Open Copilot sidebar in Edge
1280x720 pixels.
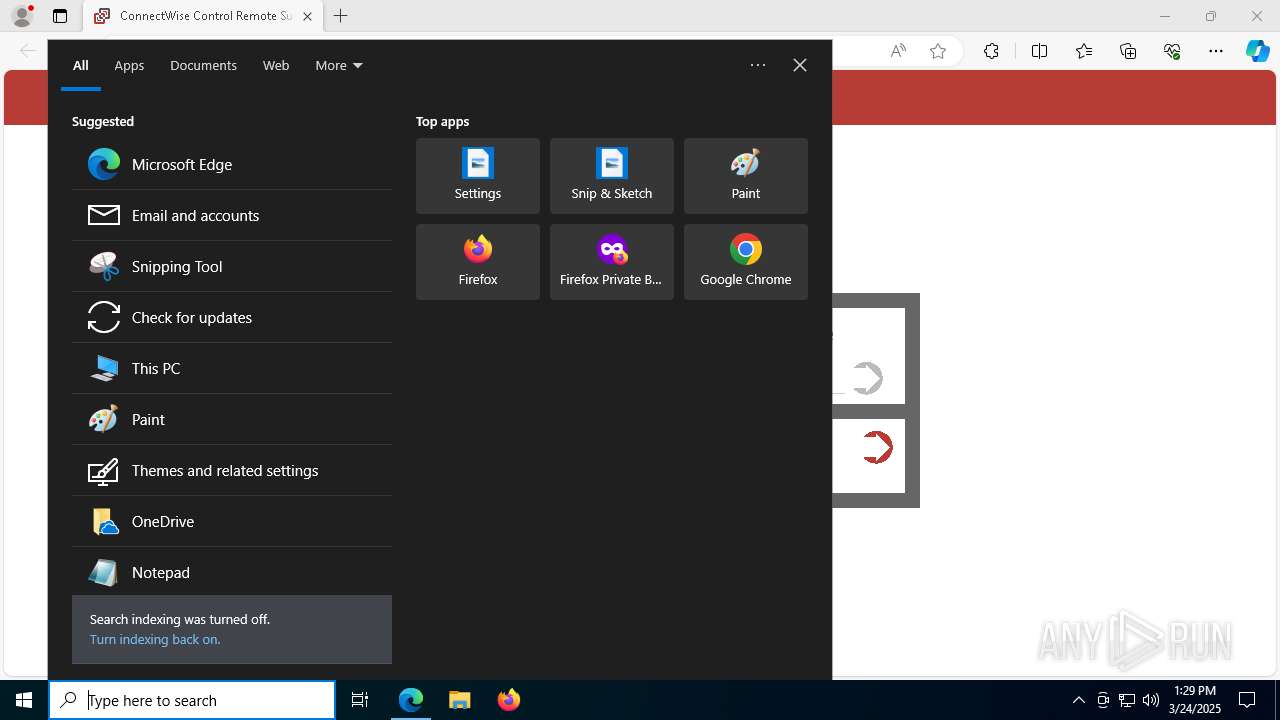pos(1258,51)
